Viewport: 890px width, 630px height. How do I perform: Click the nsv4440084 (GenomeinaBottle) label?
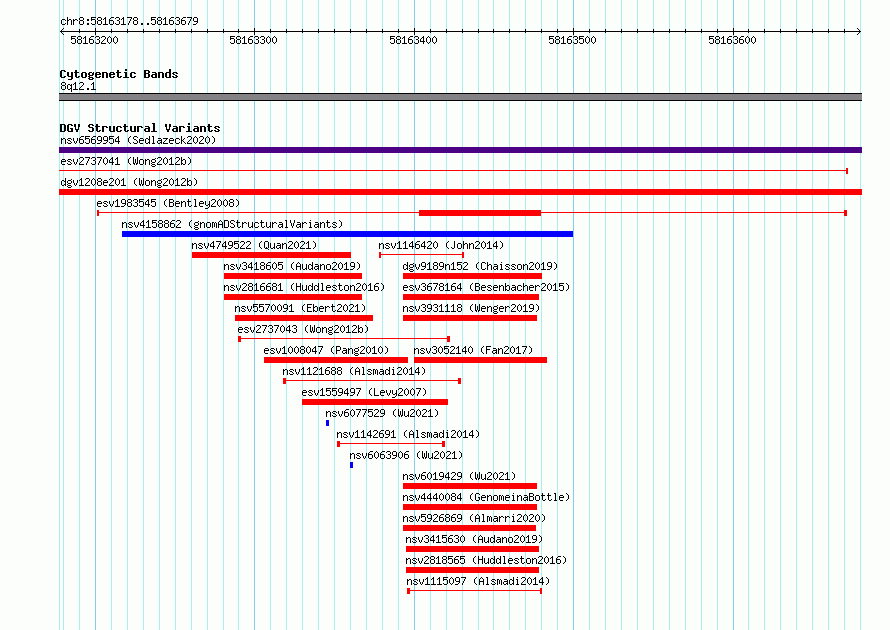pos(486,497)
